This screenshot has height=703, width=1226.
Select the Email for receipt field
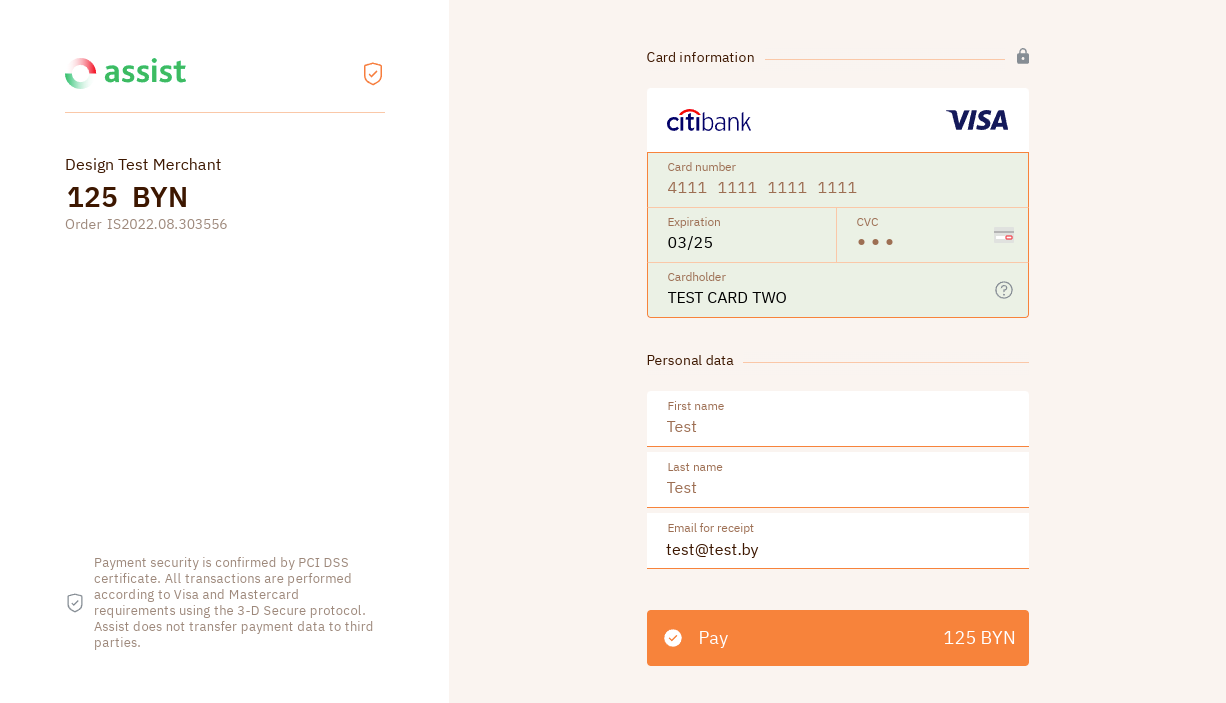[x=837, y=549]
